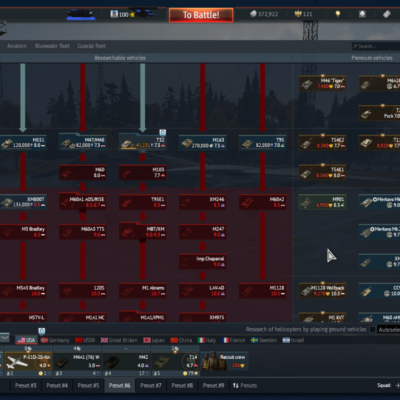Viewport: 400px width, 400px height.
Task: Click the player rank icon beside 100
Action: tap(114, 14)
